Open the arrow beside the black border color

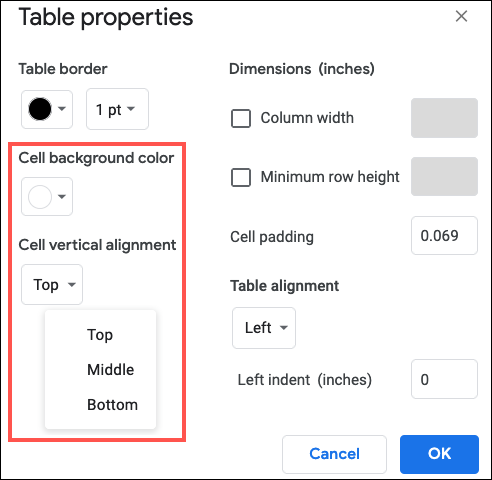(x=62, y=109)
